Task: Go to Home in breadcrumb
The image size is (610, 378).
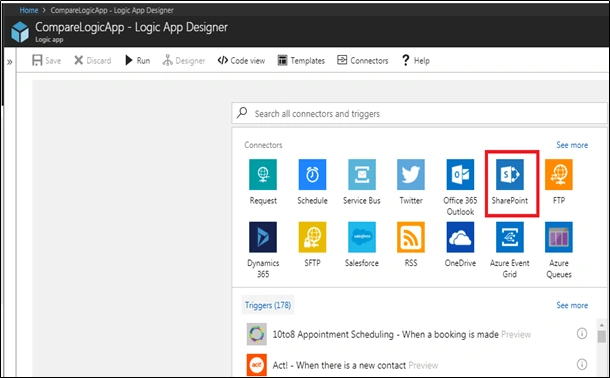Action: pyautogui.click(x=29, y=10)
